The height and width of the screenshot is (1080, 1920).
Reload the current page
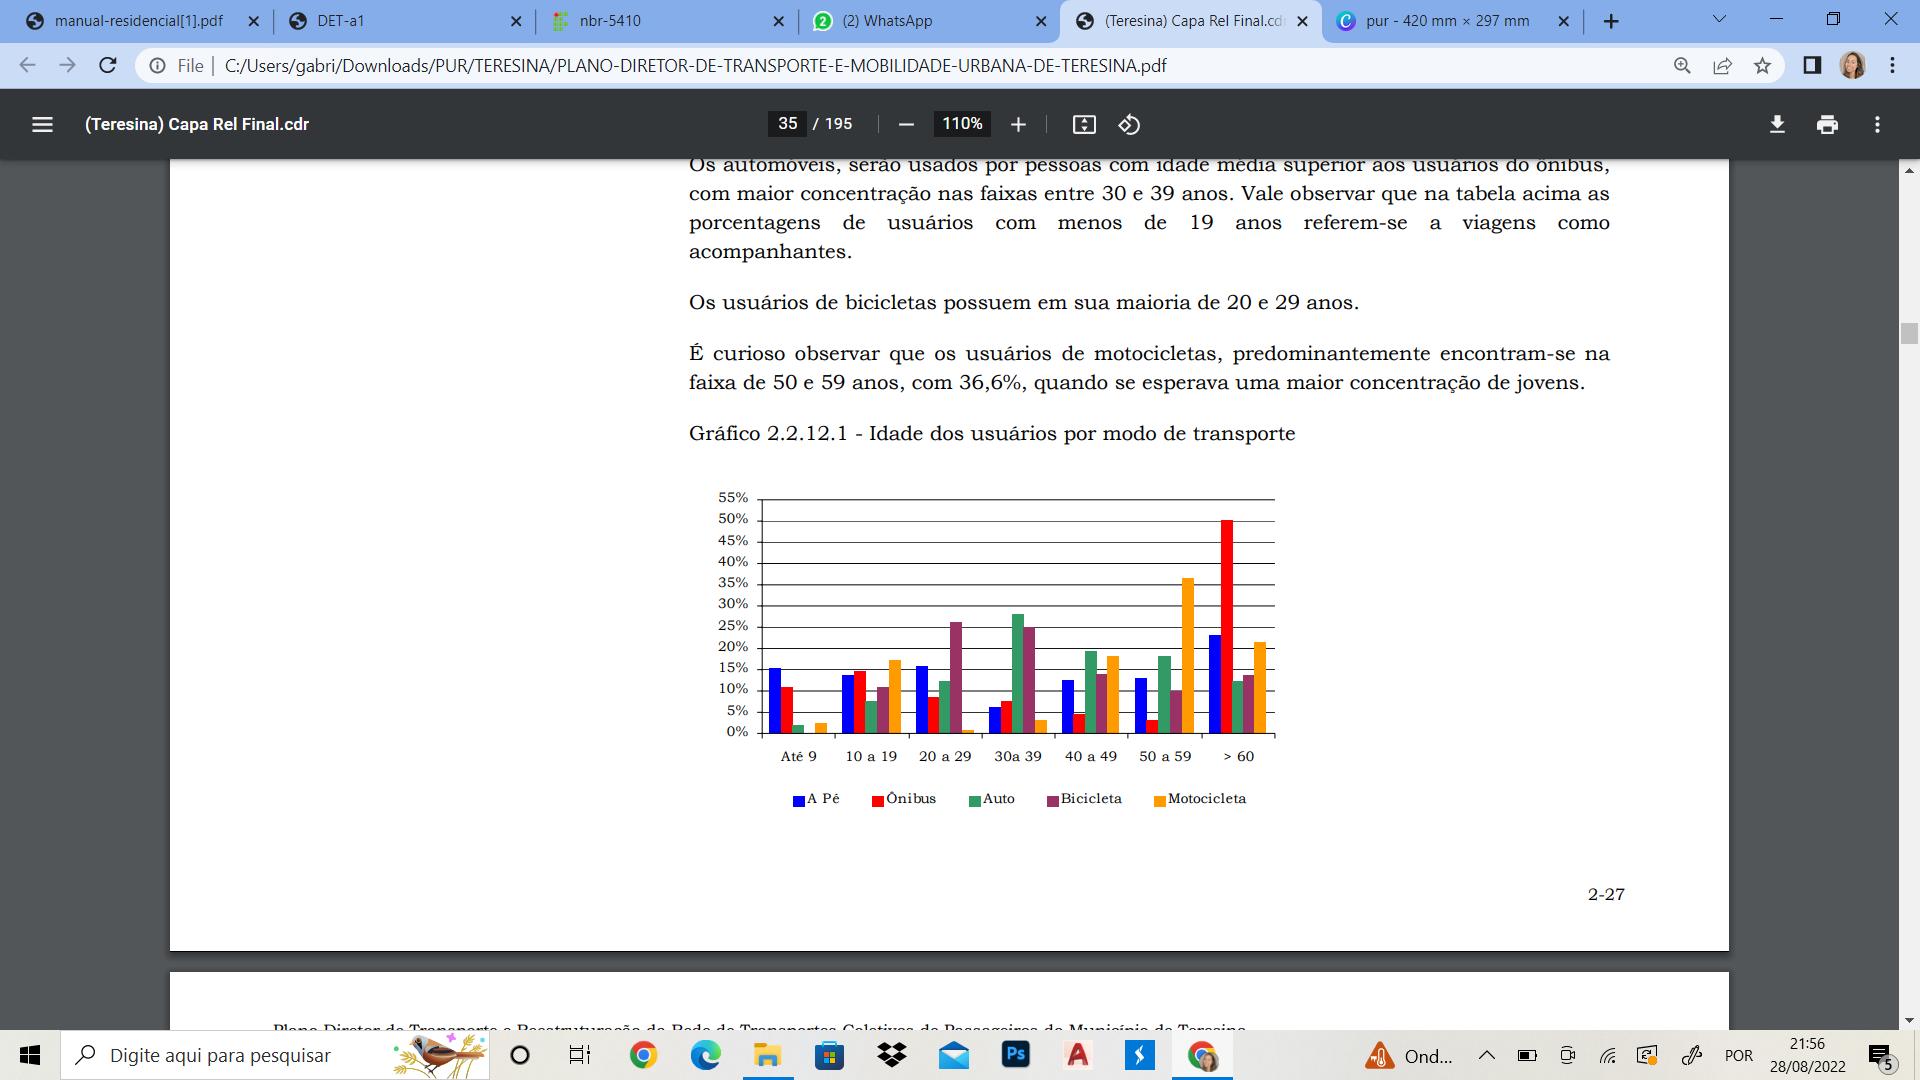(x=107, y=66)
